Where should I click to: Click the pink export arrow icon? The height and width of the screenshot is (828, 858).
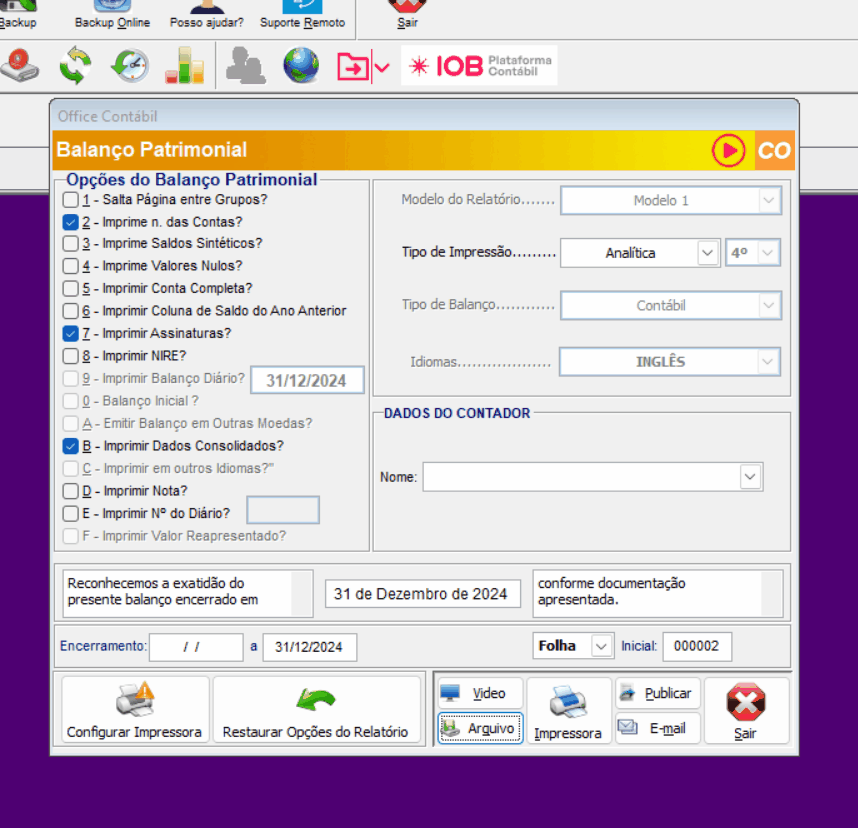353,67
